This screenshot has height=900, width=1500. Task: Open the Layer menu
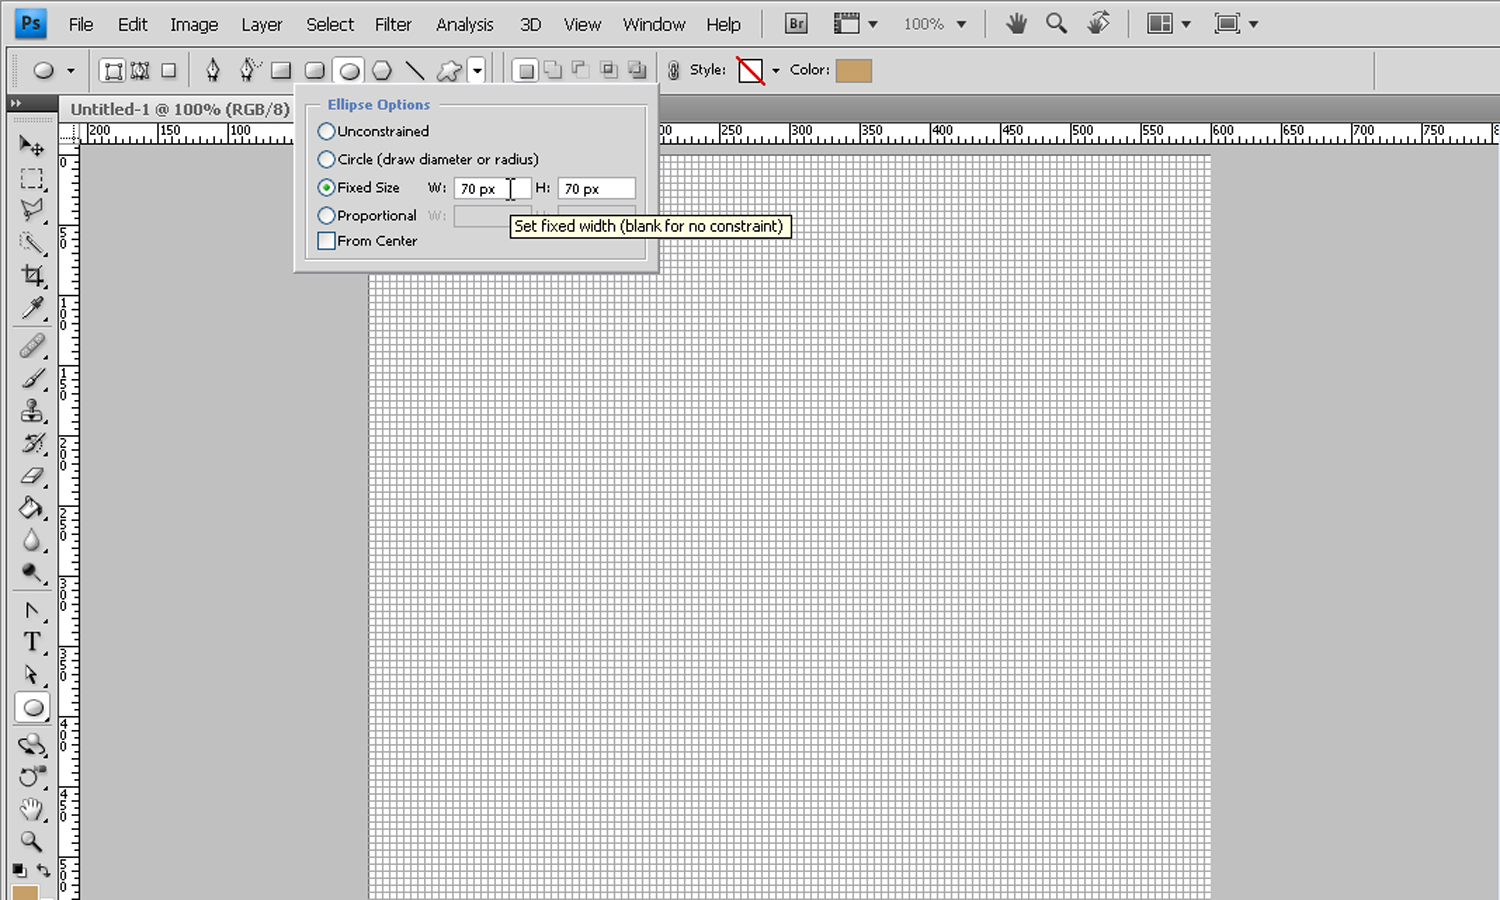(262, 24)
